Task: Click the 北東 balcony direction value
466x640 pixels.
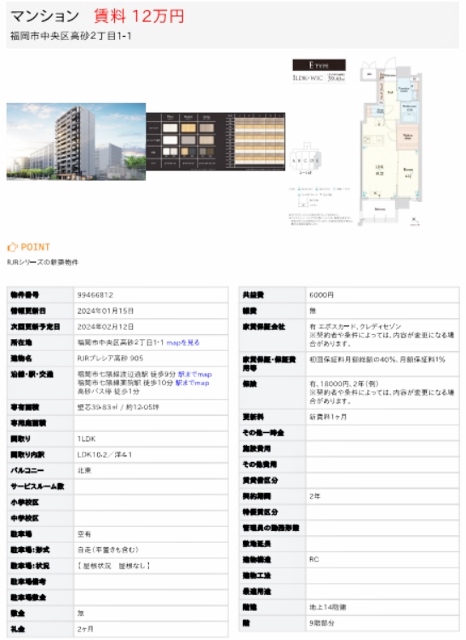Action: 84,470
